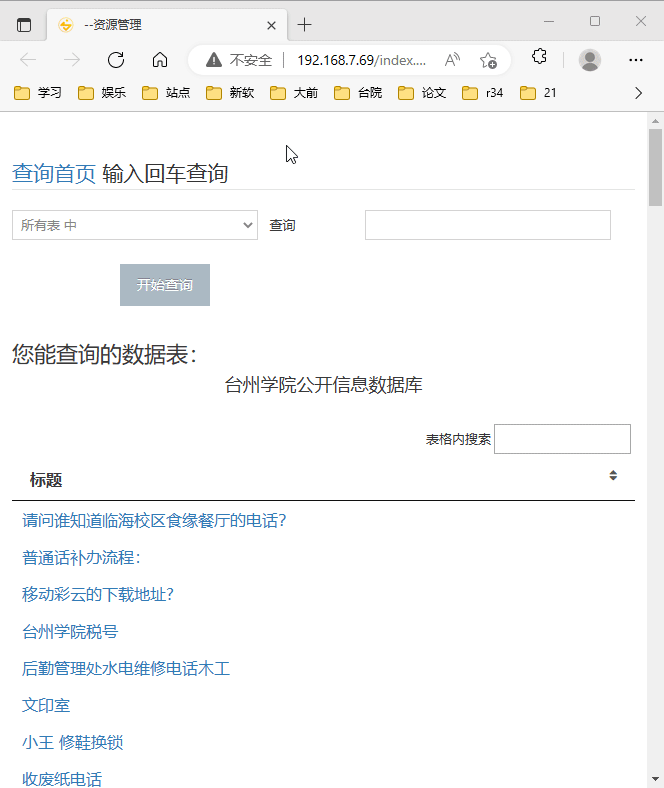The width and height of the screenshot is (664, 788).
Task: Click the 查询首页 link
Action: pyautogui.click(x=54, y=174)
